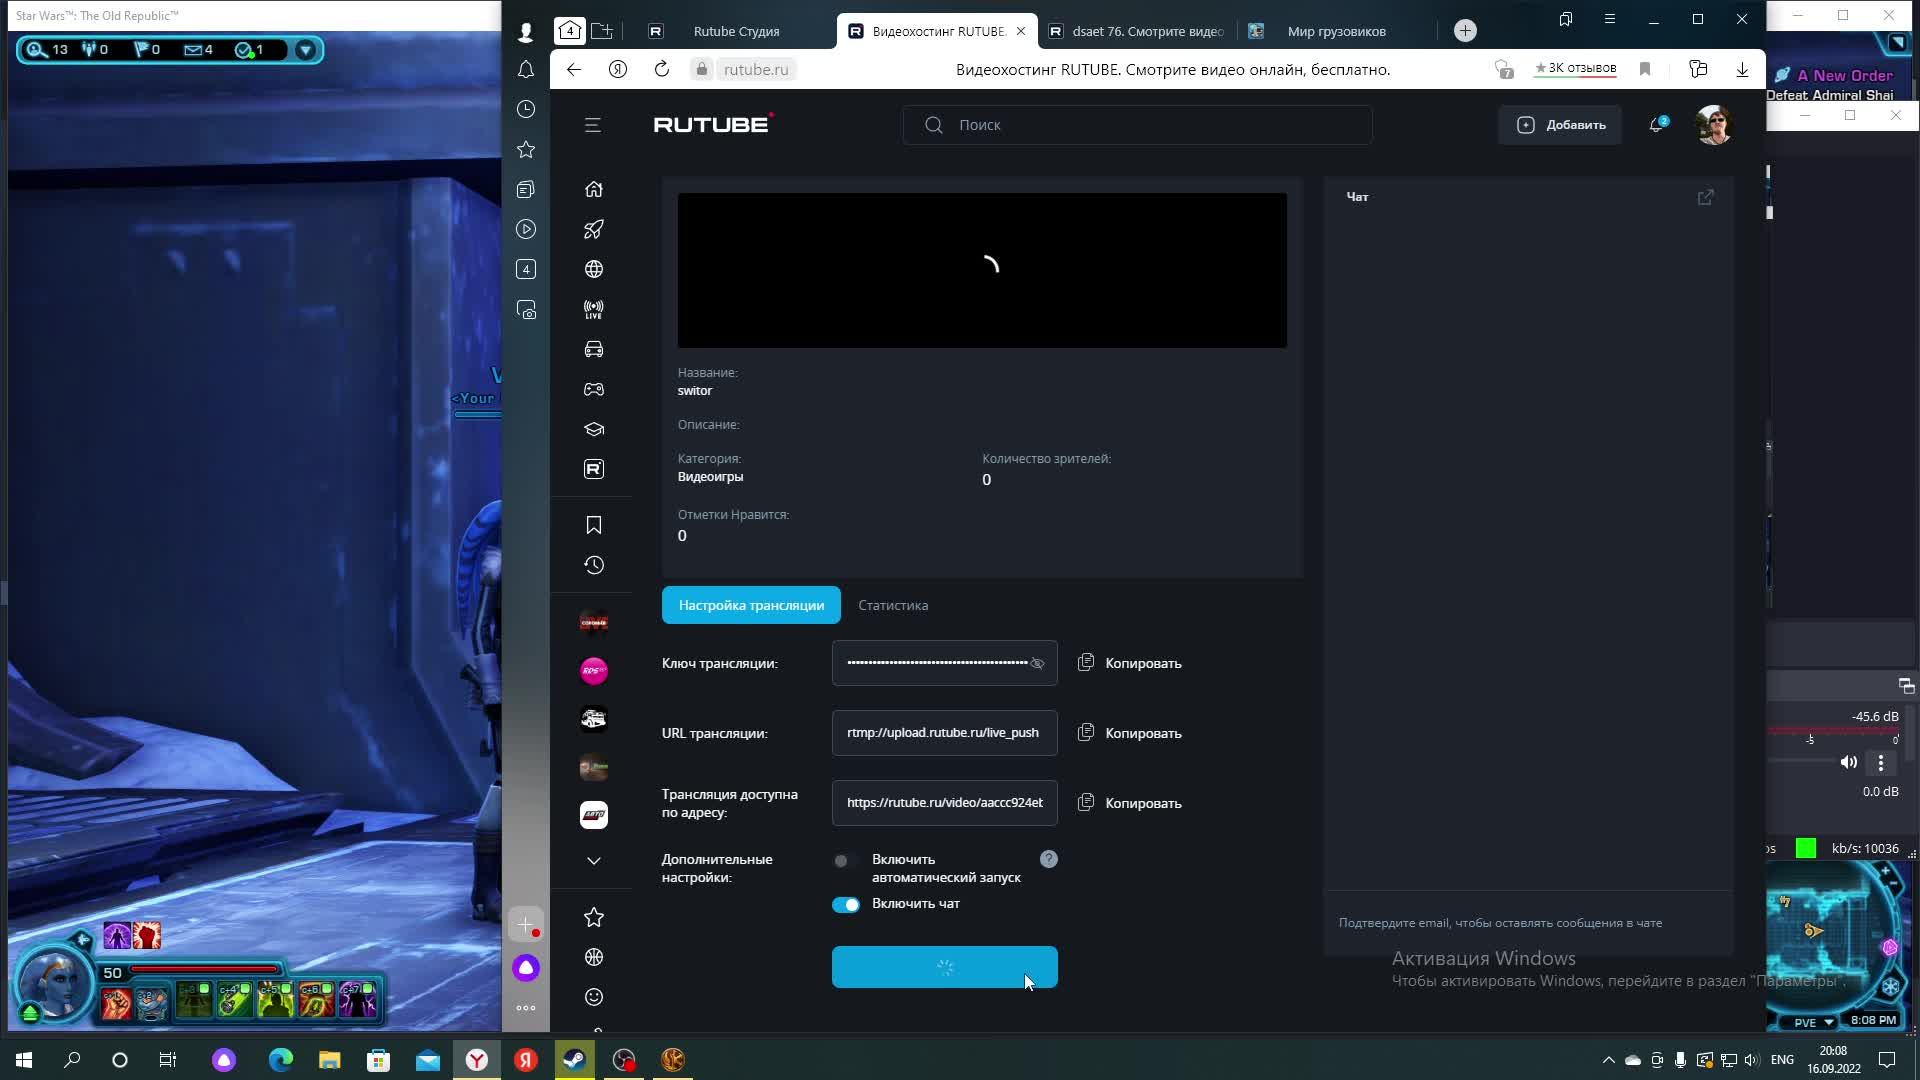1920x1080 pixels.
Task: Switch to the "Статистика" tab
Action: [x=892, y=605]
